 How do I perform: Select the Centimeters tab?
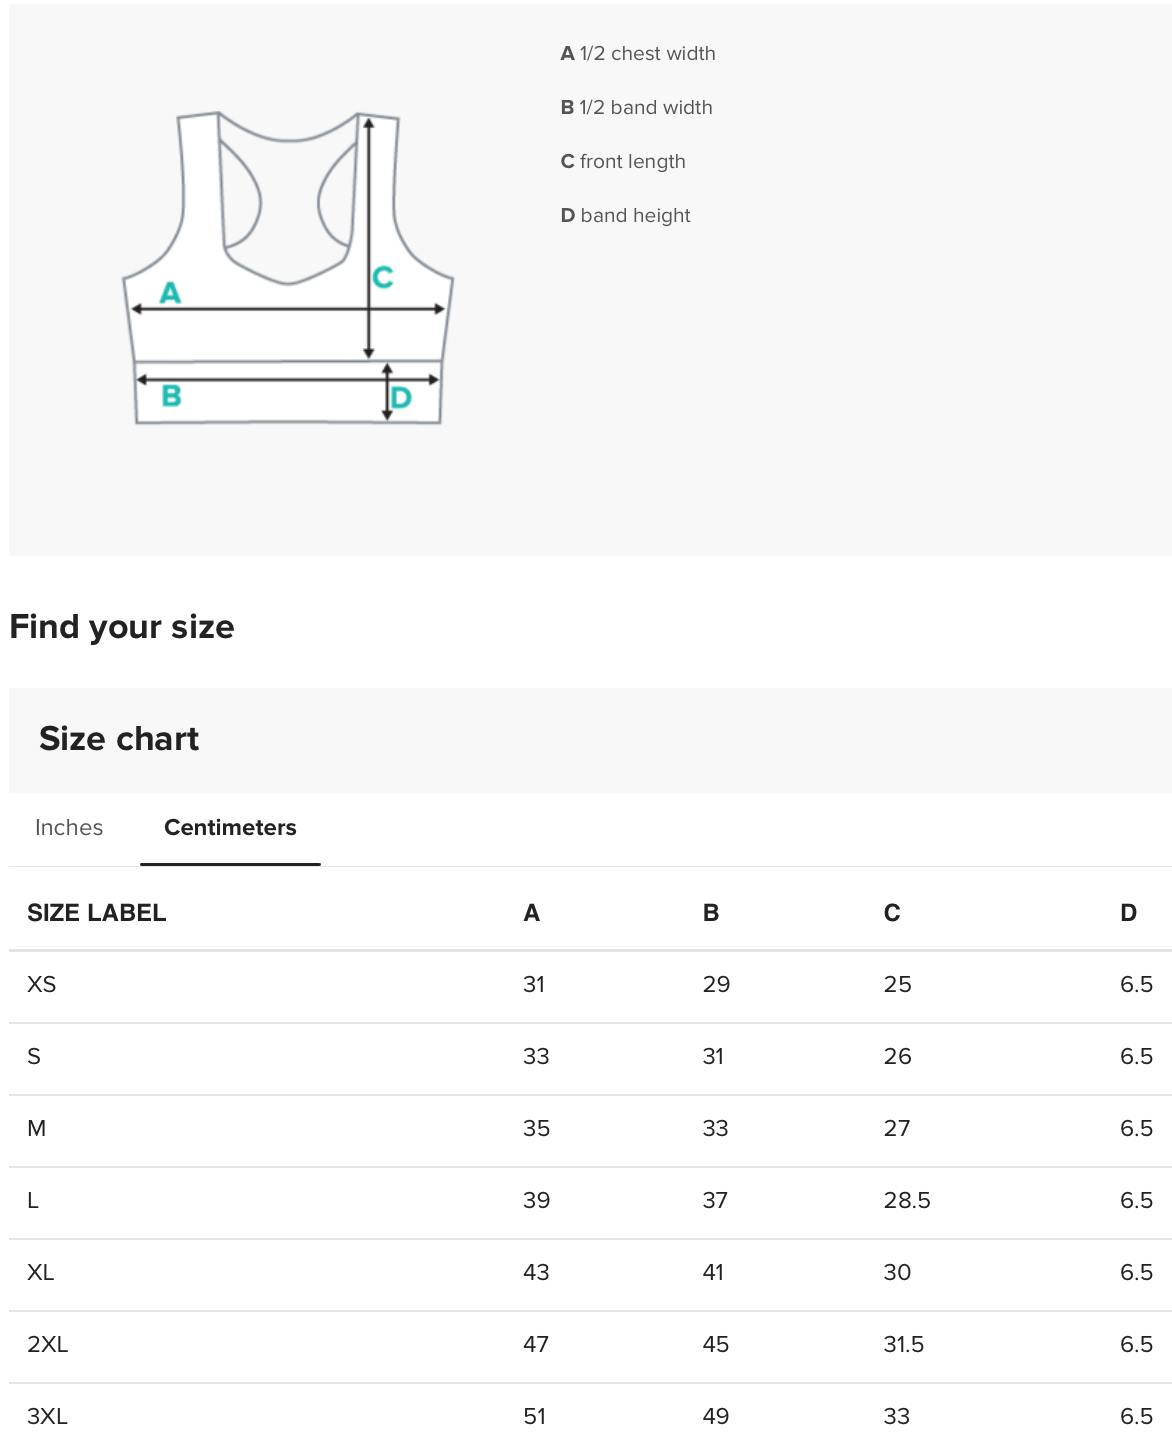pos(230,828)
